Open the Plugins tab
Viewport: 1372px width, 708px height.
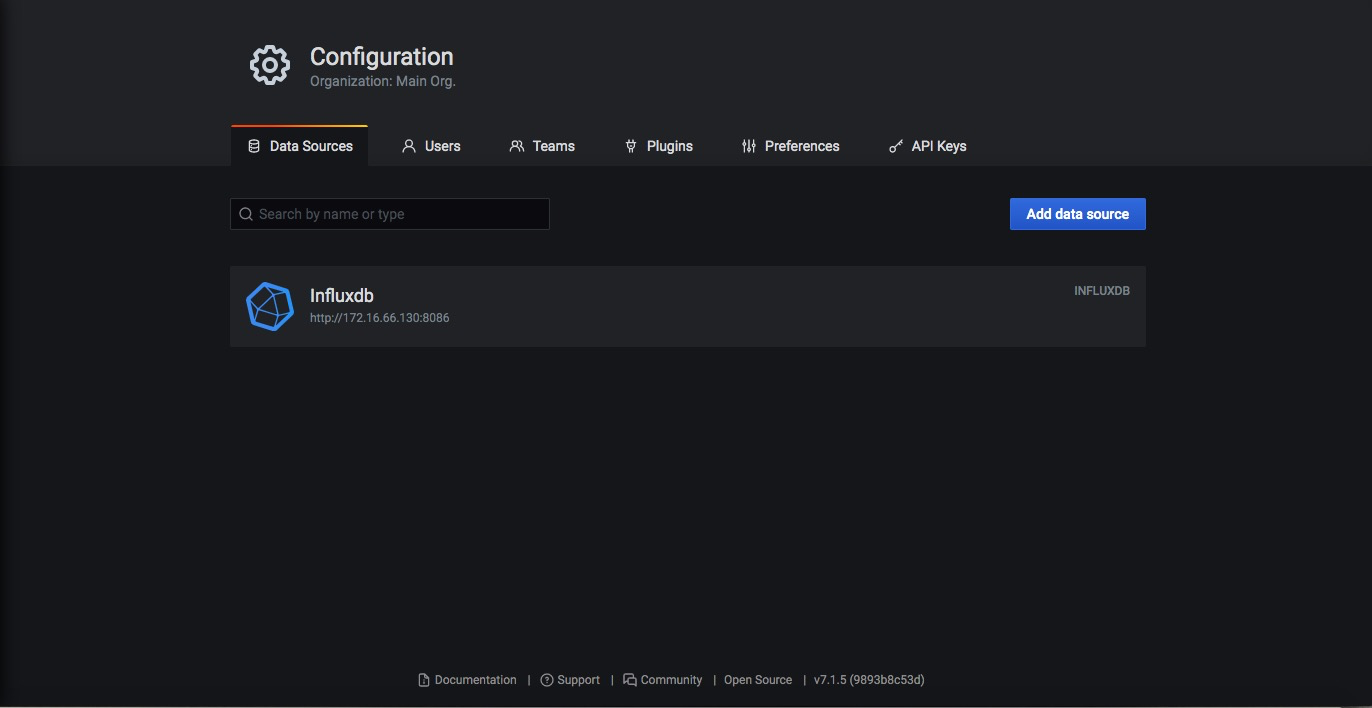[x=658, y=146]
